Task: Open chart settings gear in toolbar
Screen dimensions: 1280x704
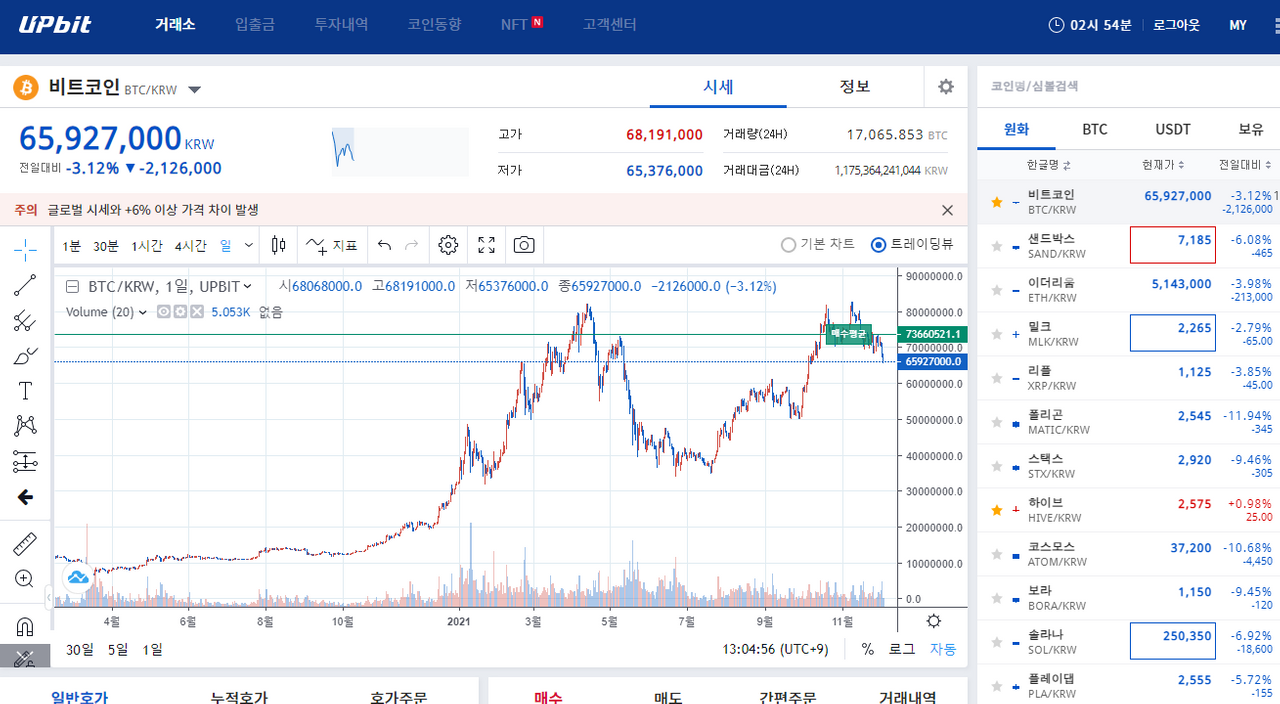Action: [x=448, y=245]
